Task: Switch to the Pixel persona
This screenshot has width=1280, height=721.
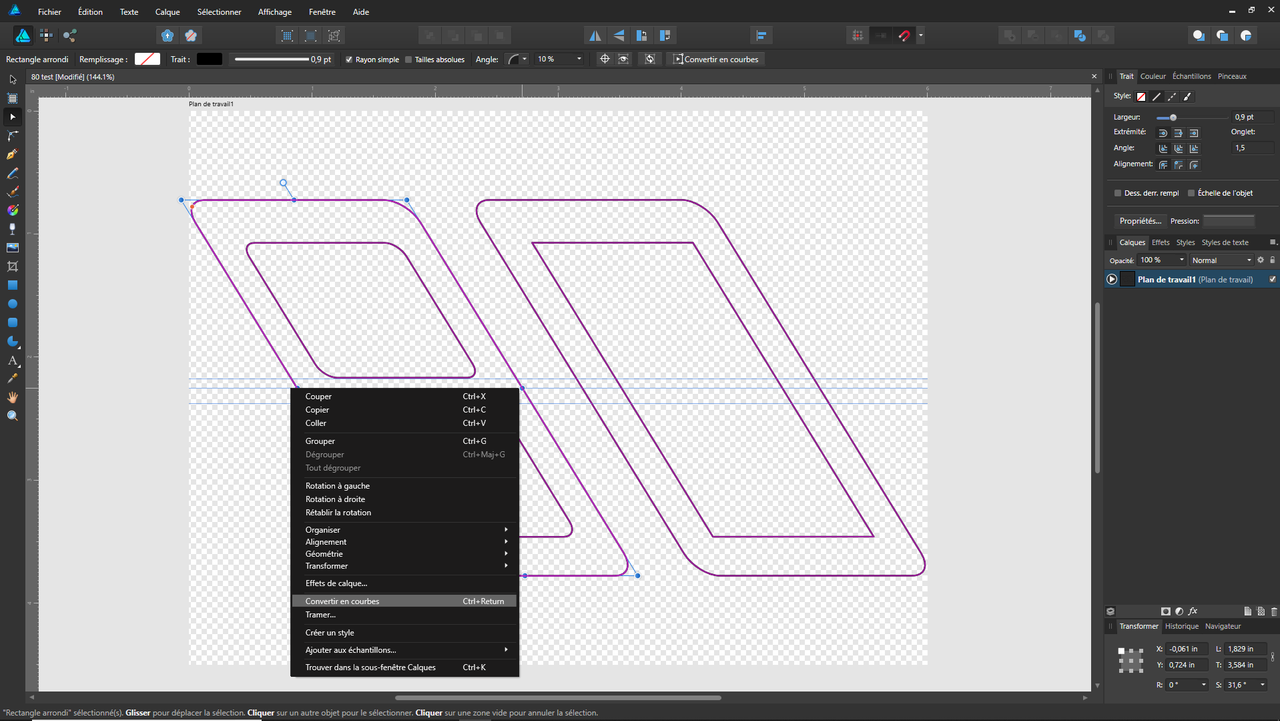Action: pyautogui.click(x=46, y=35)
